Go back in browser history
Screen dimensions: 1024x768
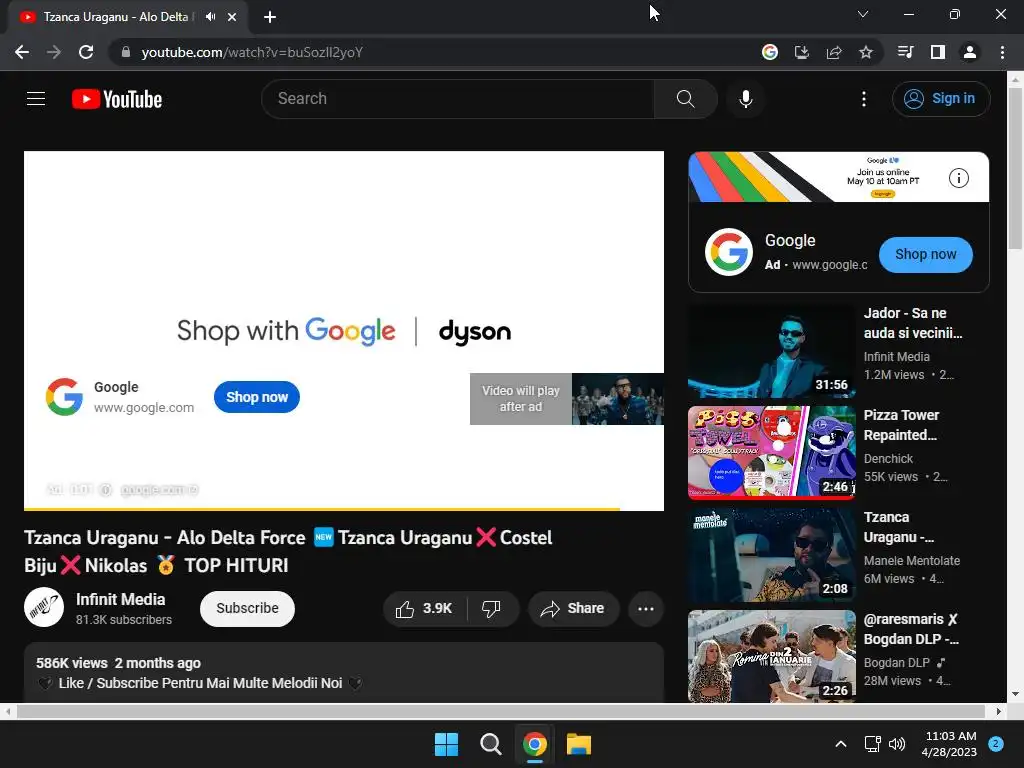(x=22, y=52)
